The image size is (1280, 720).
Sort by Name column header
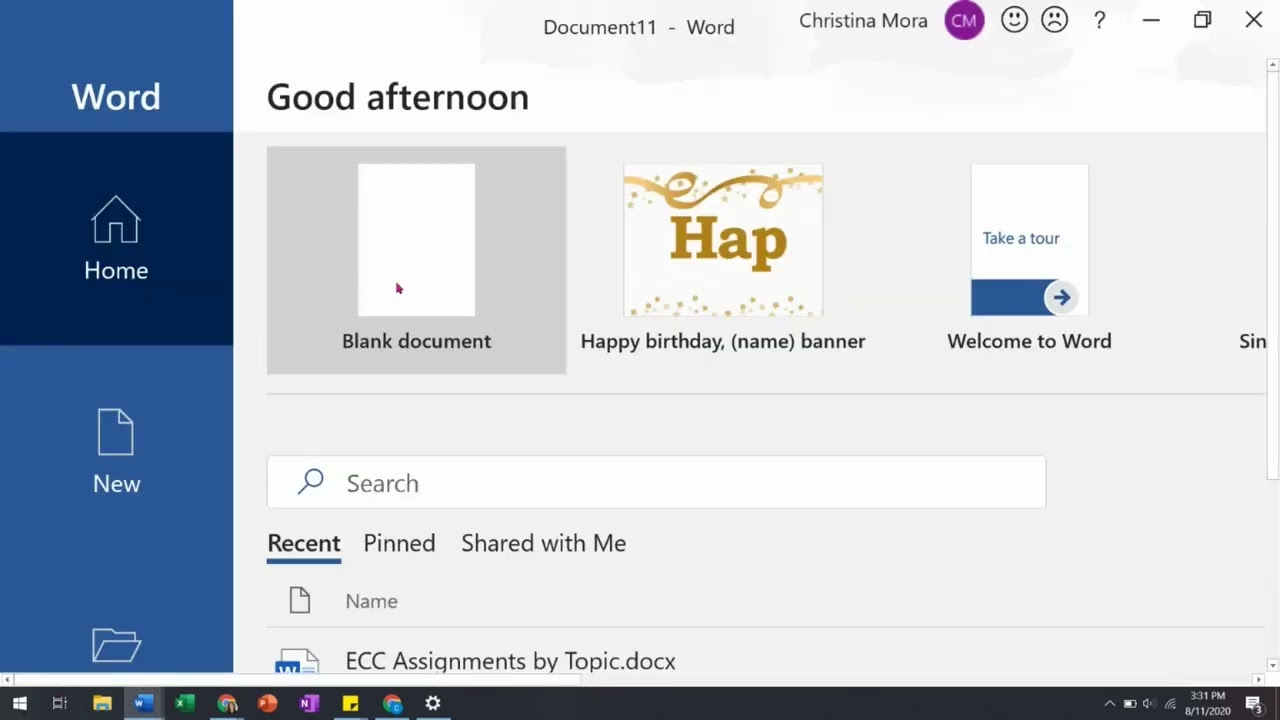coord(371,601)
